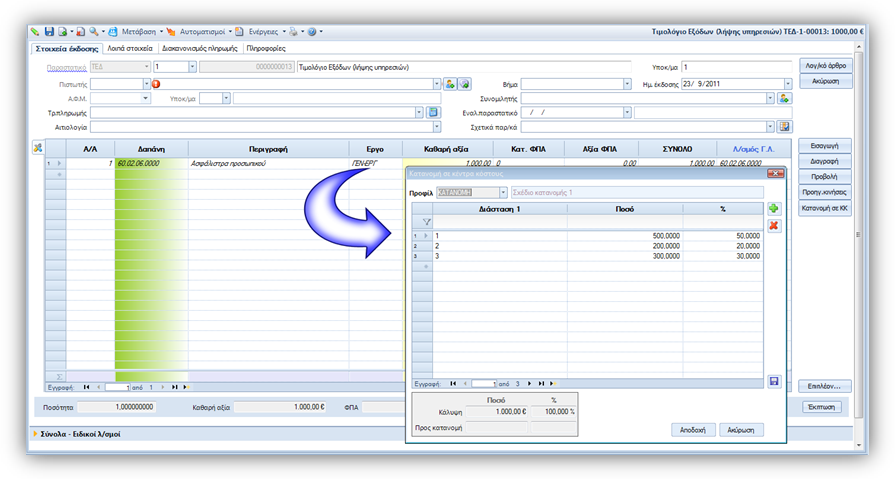
Task: Click the Προβολή button
Action: 825,177
